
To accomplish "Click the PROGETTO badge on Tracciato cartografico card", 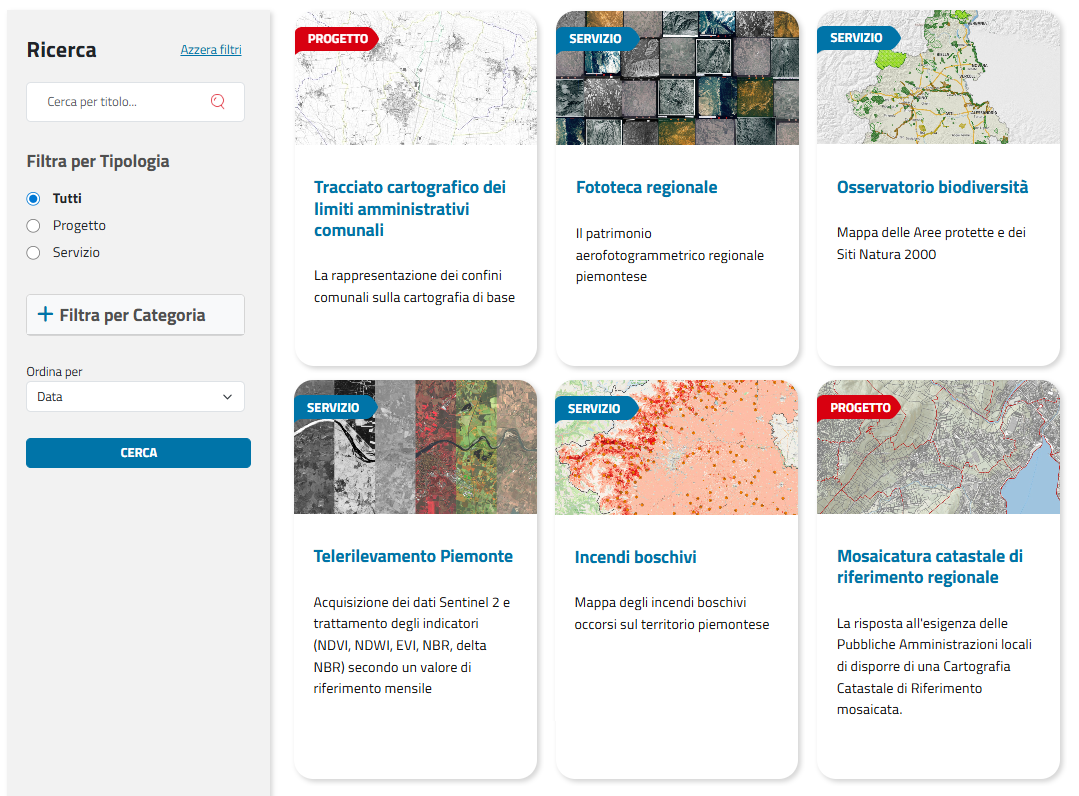I will [336, 39].
